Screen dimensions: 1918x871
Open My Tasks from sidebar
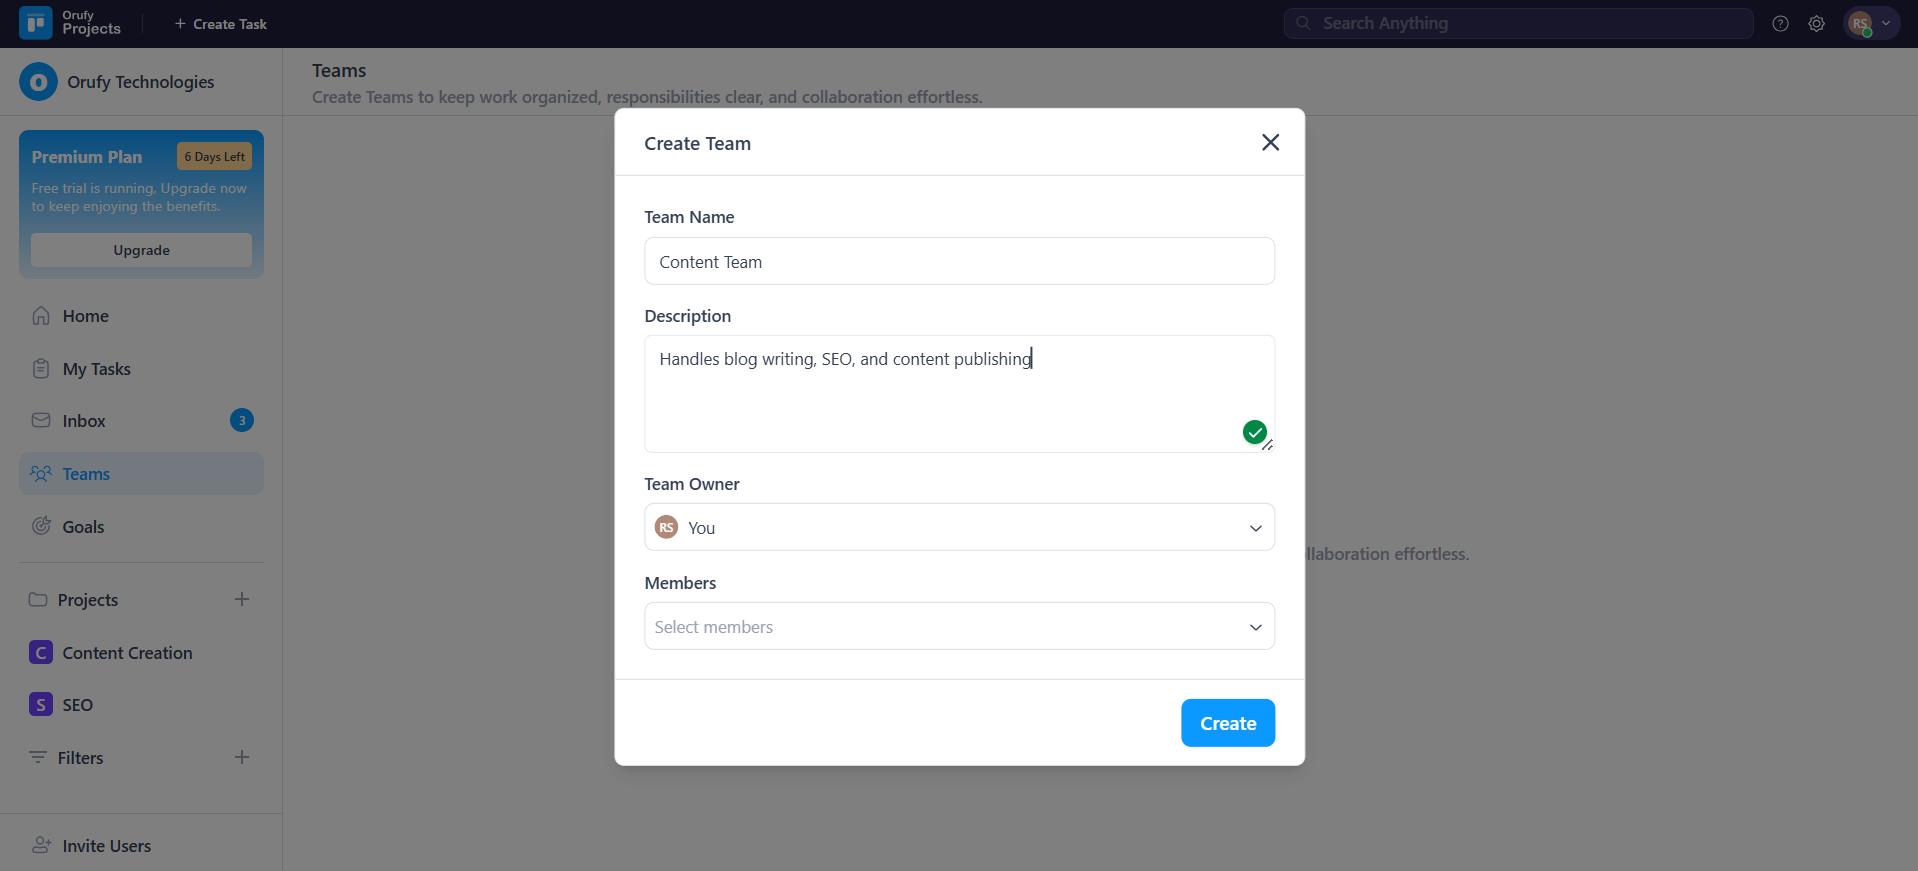pos(96,369)
